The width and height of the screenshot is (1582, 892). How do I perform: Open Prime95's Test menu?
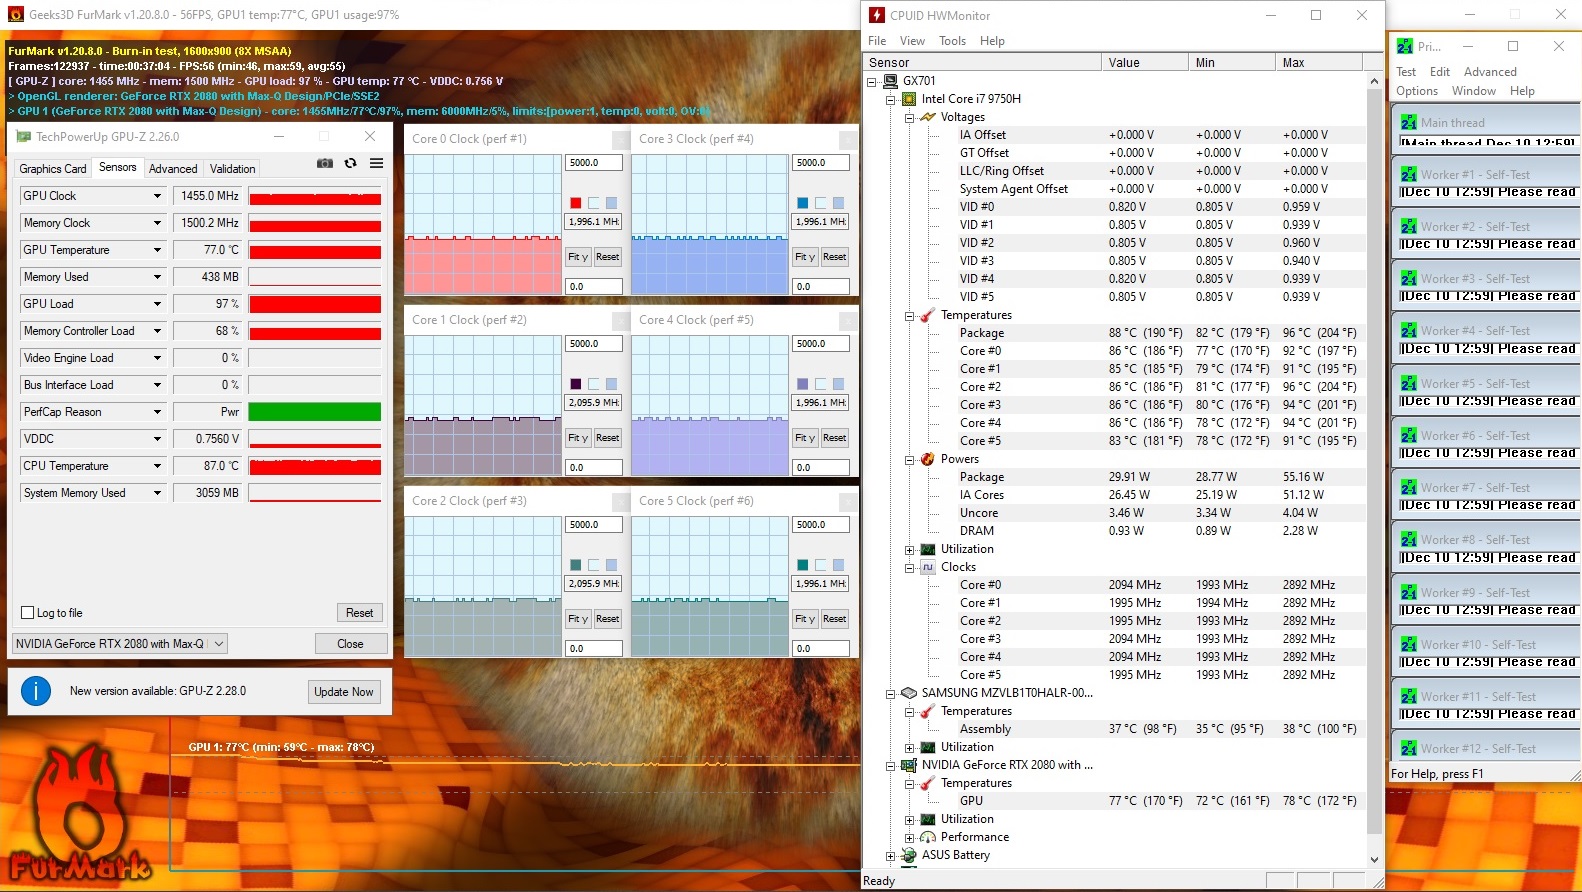(x=1406, y=72)
